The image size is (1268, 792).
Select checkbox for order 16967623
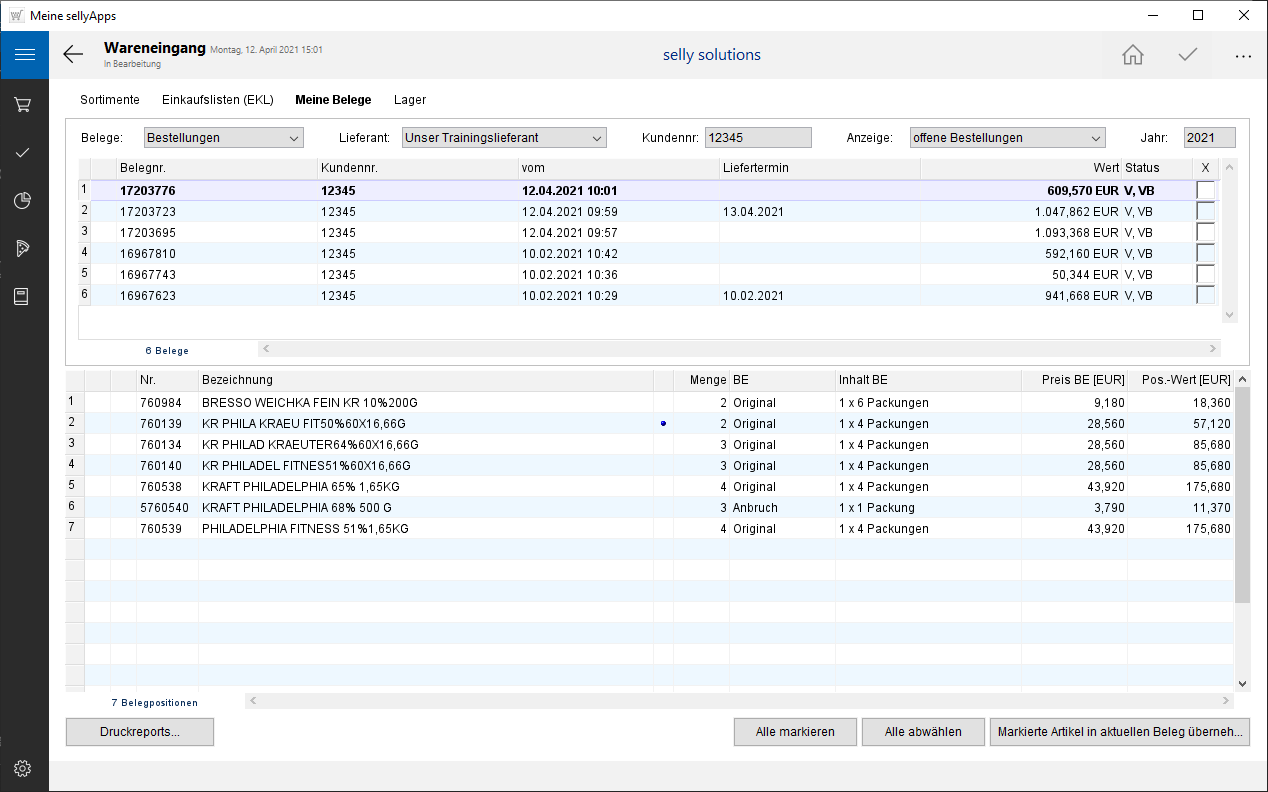click(x=1206, y=296)
